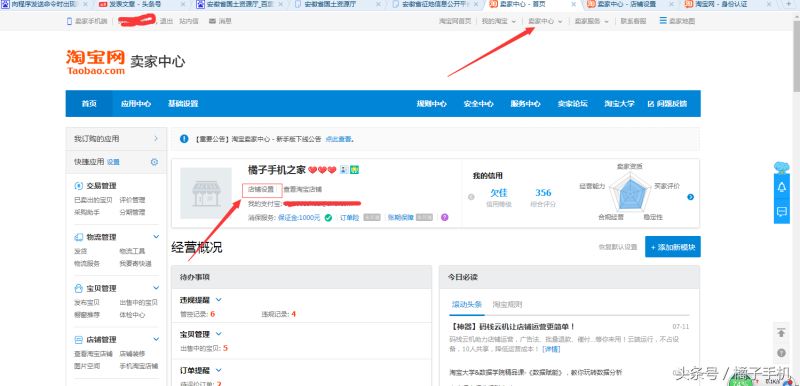Open the 我的淘宝 dropdown in the top bar
The image size is (800, 386).
tap(499, 21)
